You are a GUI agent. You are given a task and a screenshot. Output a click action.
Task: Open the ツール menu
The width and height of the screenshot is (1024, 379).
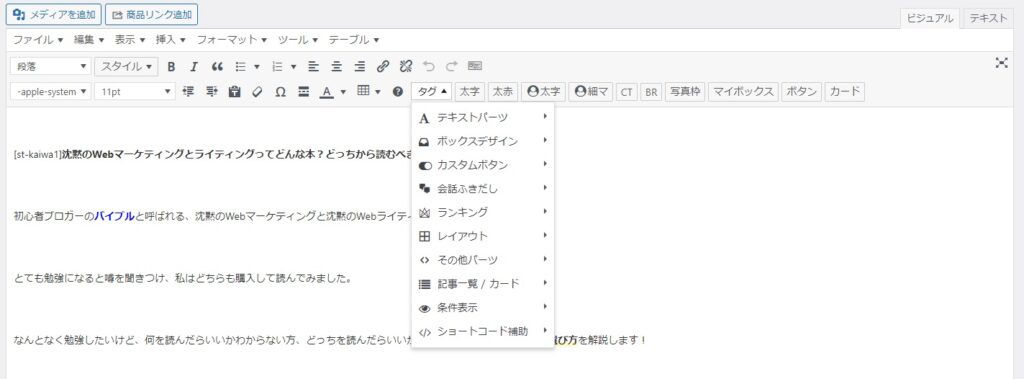(298, 40)
